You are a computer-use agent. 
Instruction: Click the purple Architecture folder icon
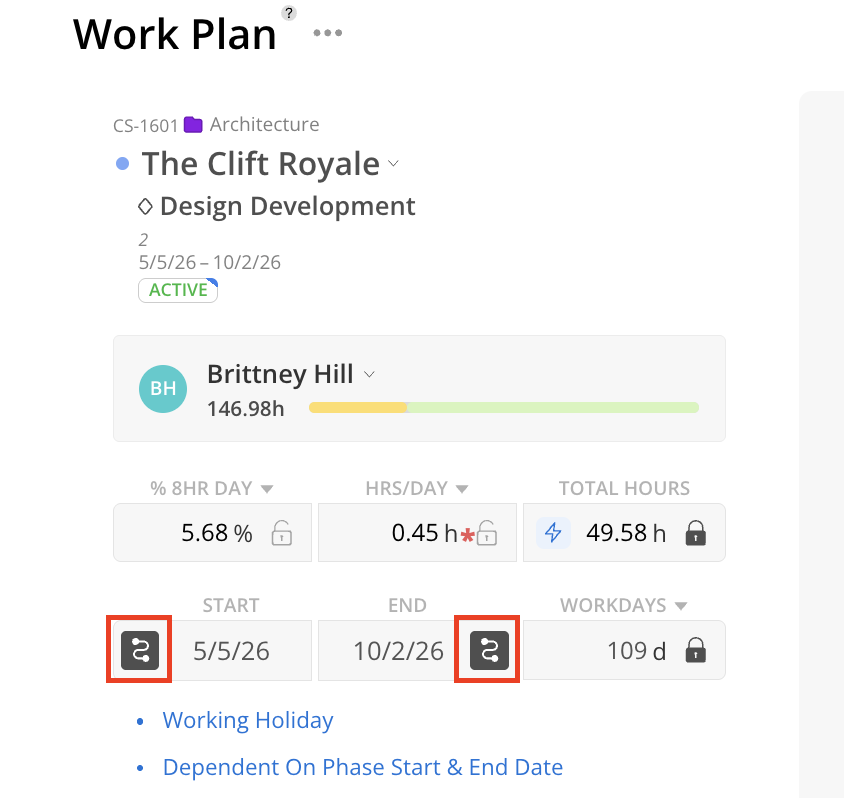(x=193, y=125)
